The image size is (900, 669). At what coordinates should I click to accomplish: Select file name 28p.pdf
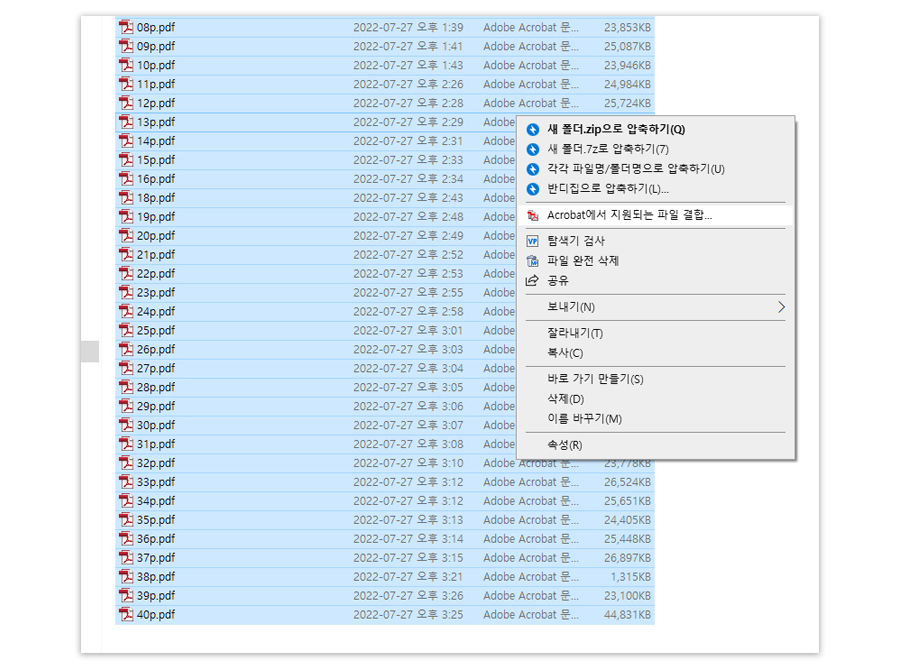(x=156, y=387)
